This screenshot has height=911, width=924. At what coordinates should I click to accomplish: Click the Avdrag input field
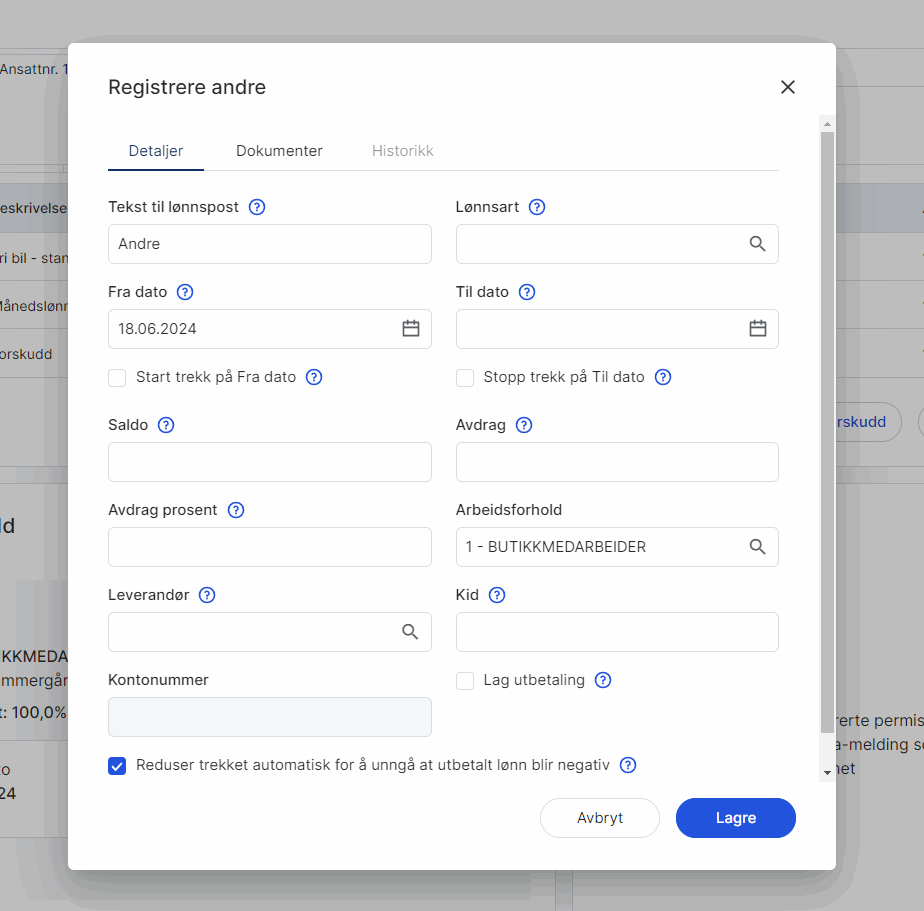(617, 462)
